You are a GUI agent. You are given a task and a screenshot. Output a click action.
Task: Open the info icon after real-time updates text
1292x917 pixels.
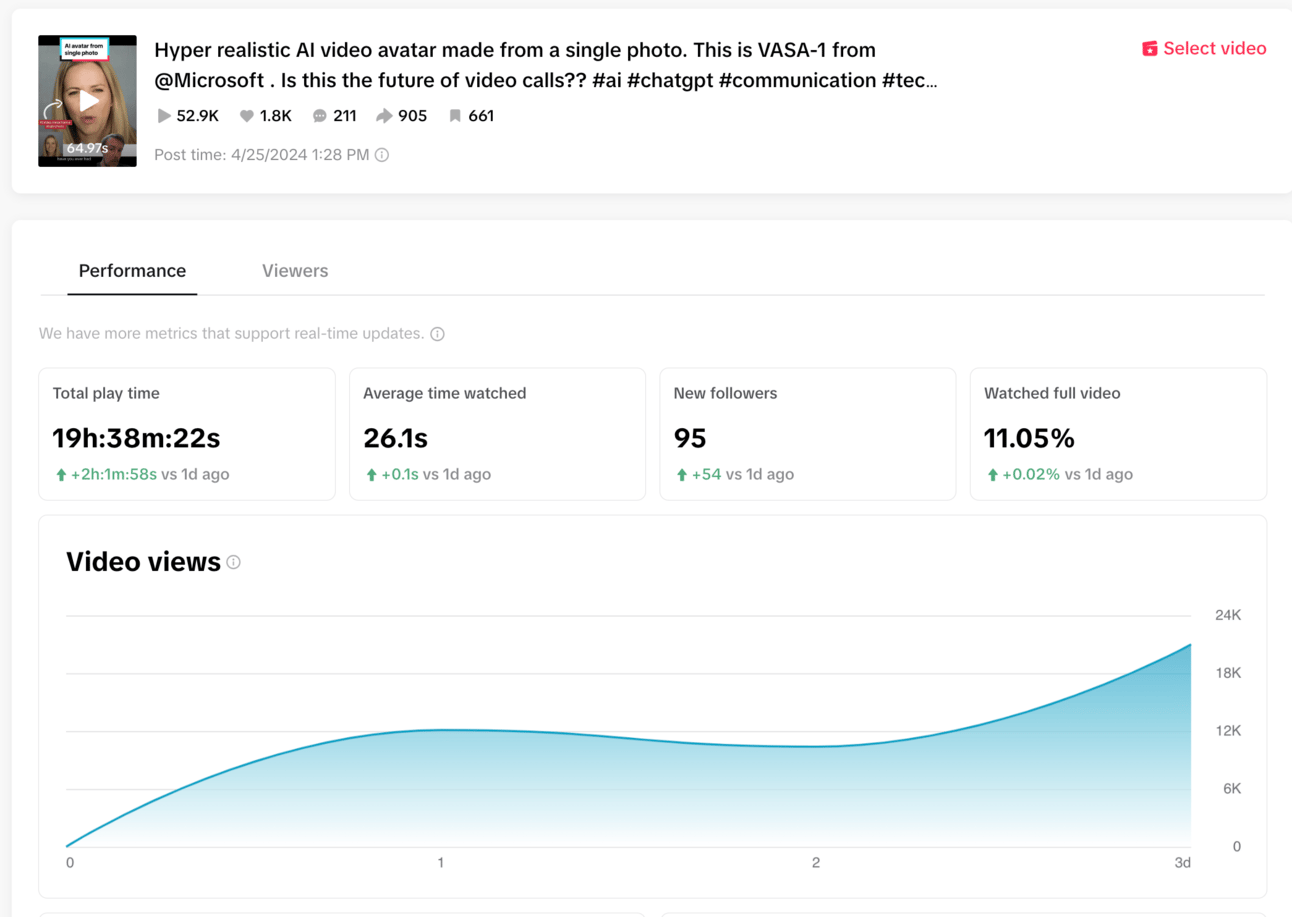tap(437, 334)
